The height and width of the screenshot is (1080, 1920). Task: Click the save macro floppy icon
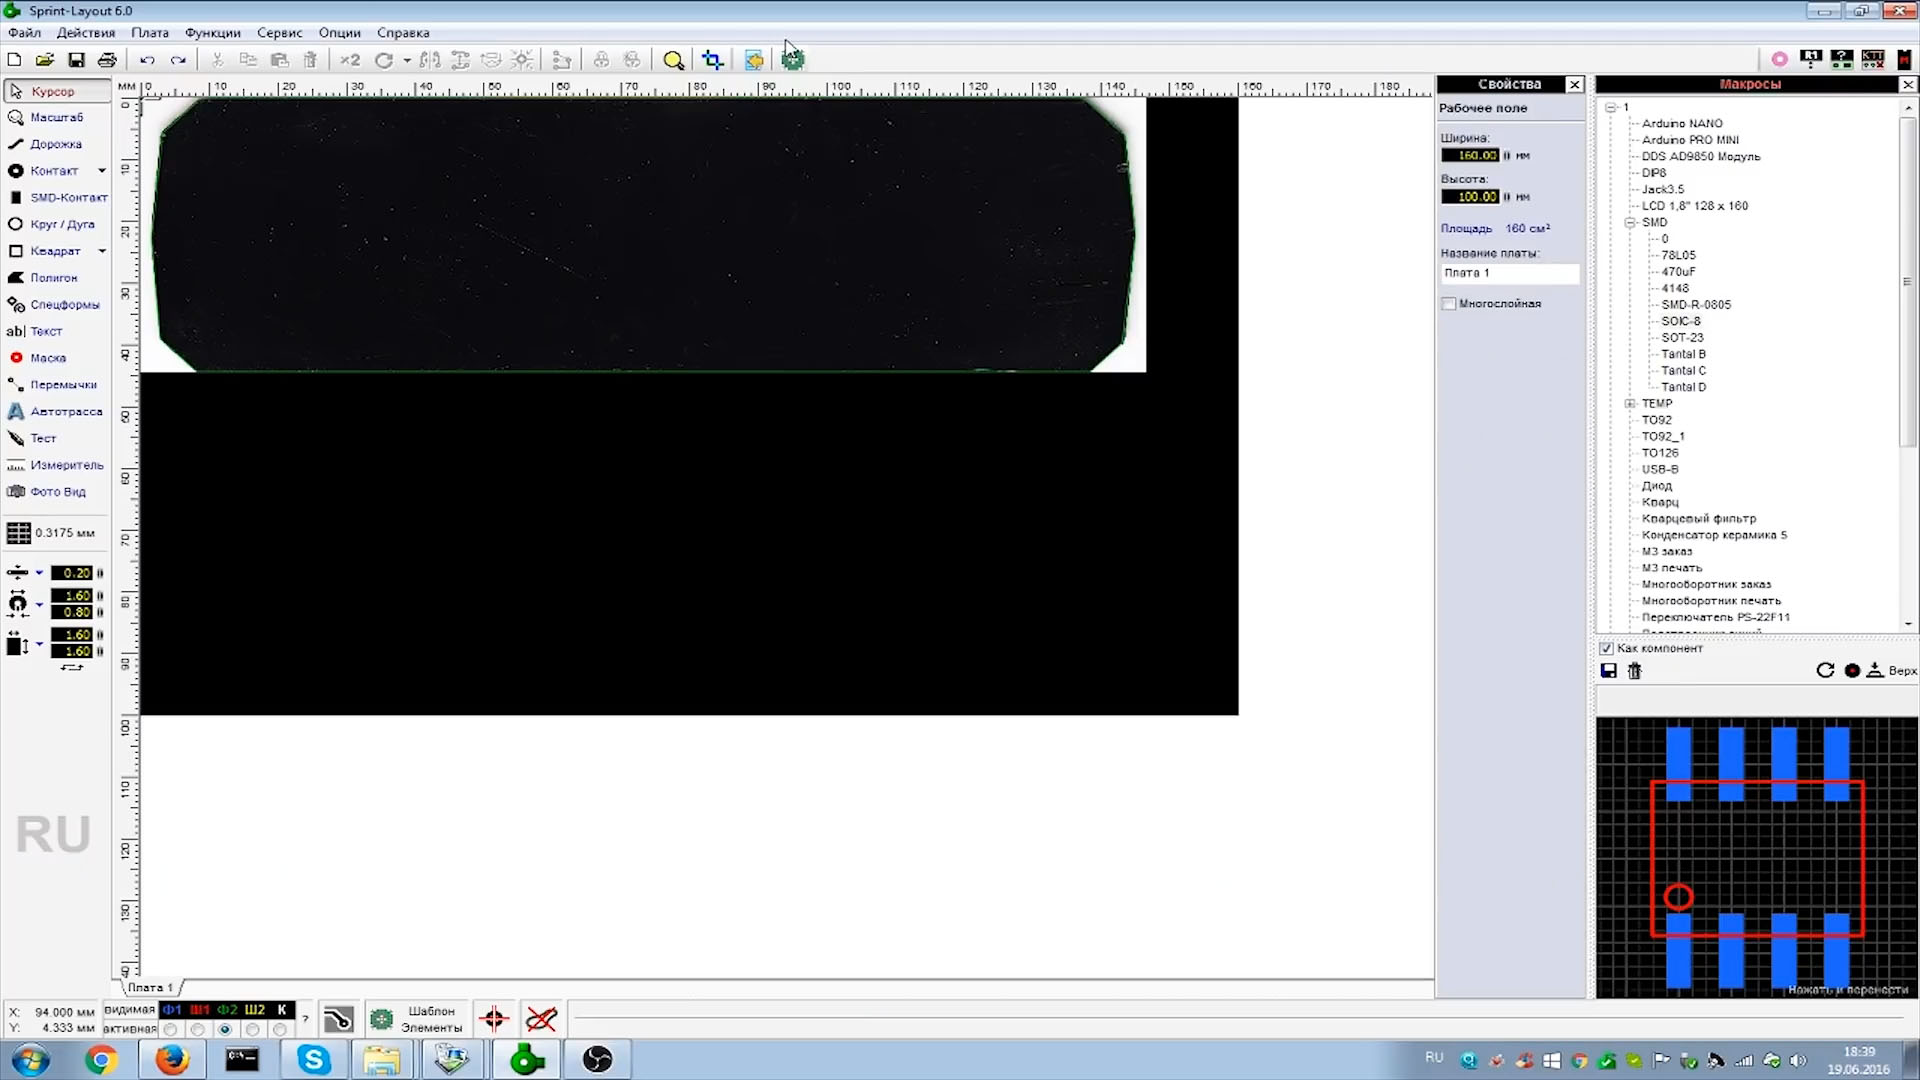(1609, 671)
